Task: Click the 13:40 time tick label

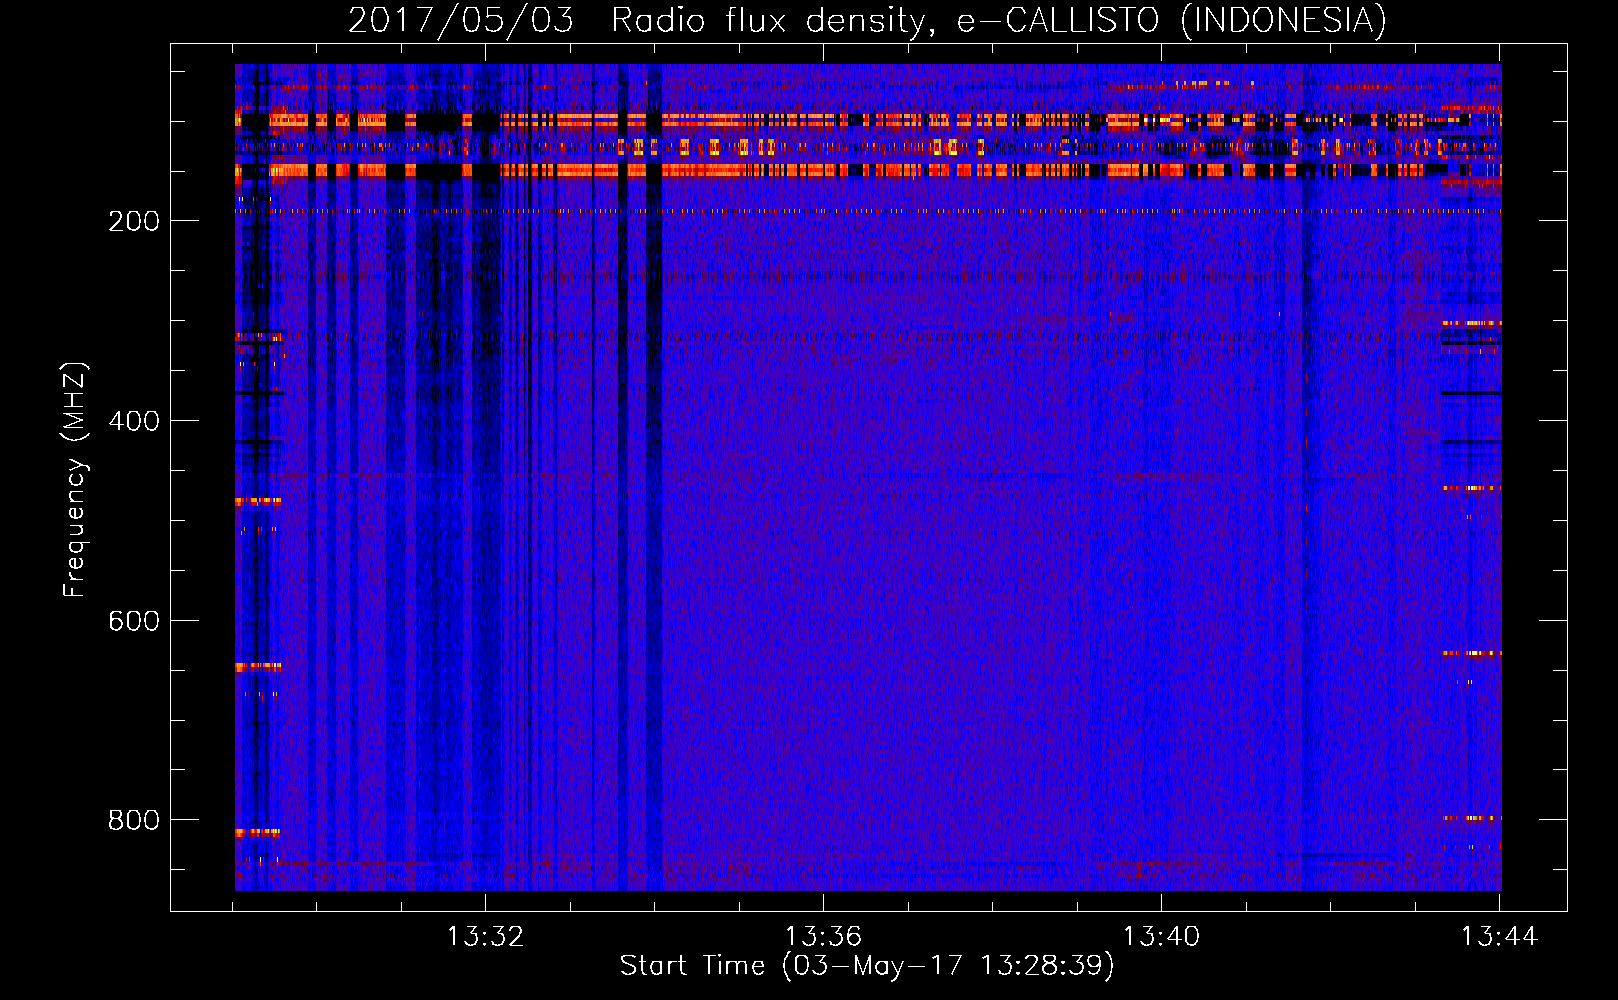Action: (1161, 937)
